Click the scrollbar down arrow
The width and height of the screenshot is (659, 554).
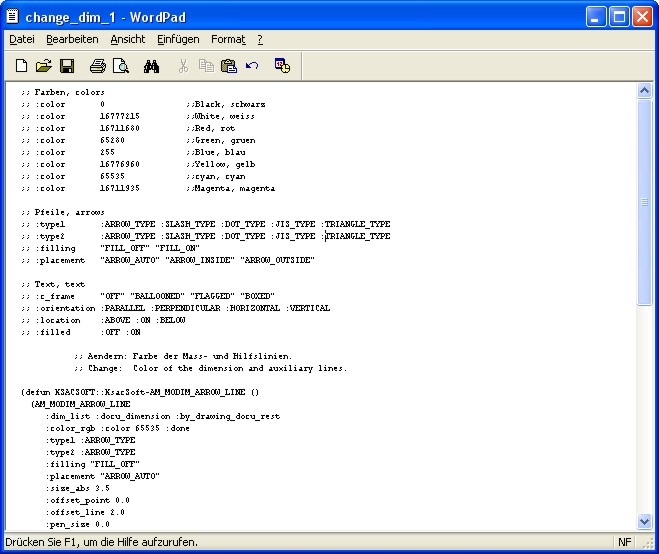pyautogui.click(x=645, y=520)
